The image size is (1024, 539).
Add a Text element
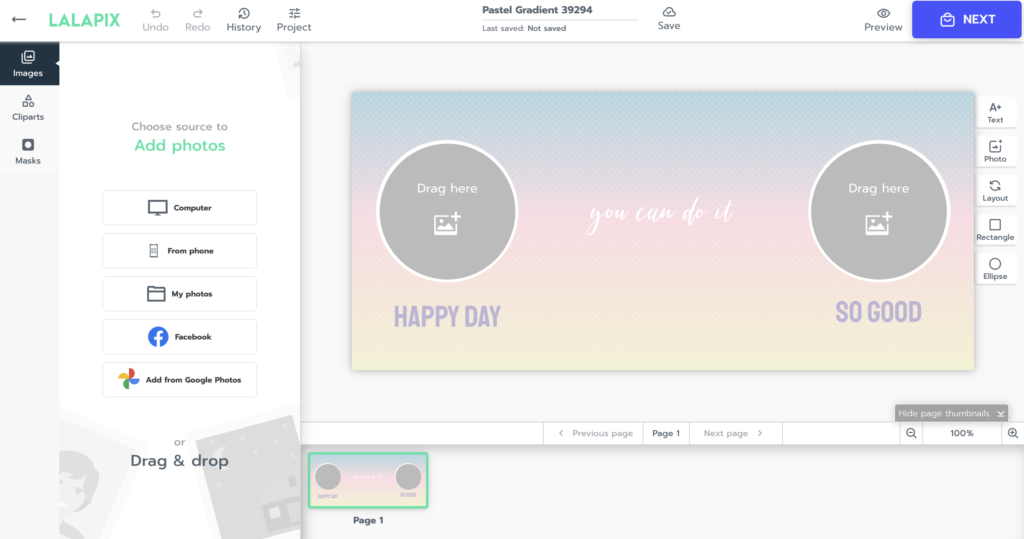coord(995,112)
